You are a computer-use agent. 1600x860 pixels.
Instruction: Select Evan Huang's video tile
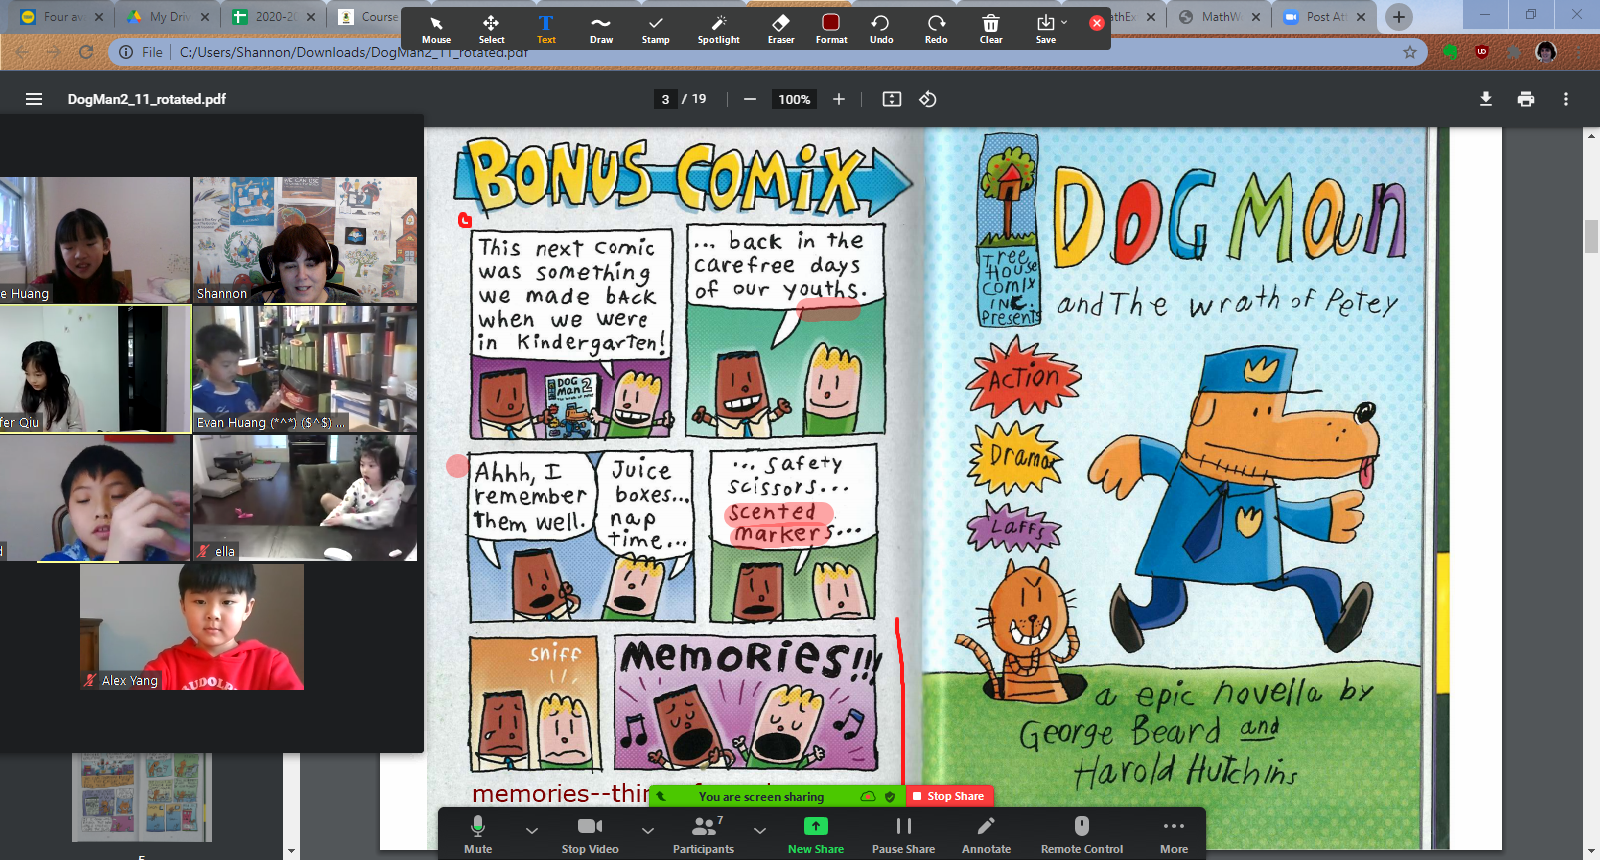(x=305, y=369)
